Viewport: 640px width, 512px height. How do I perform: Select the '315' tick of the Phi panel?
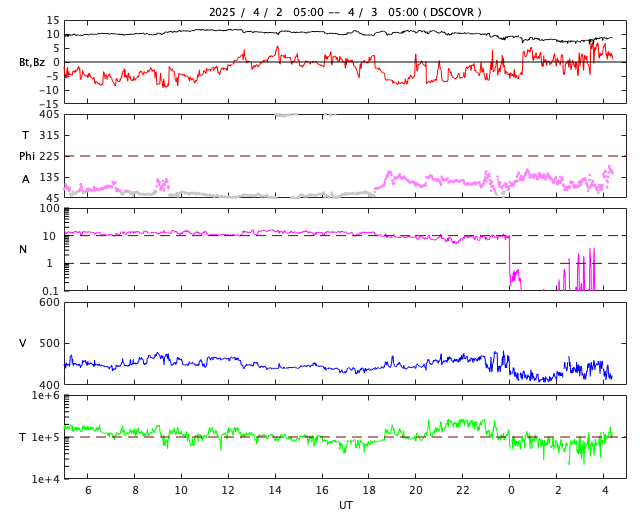[49, 136]
